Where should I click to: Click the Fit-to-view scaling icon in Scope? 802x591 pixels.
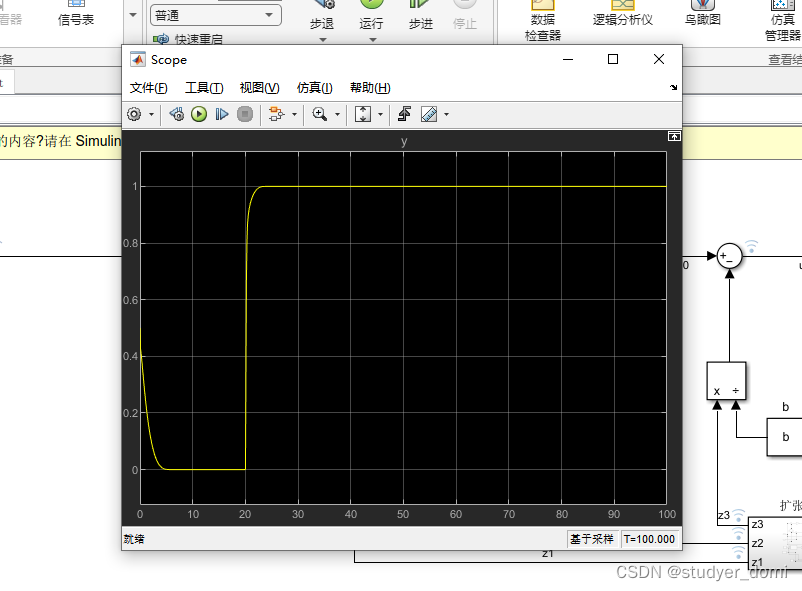[362, 114]
